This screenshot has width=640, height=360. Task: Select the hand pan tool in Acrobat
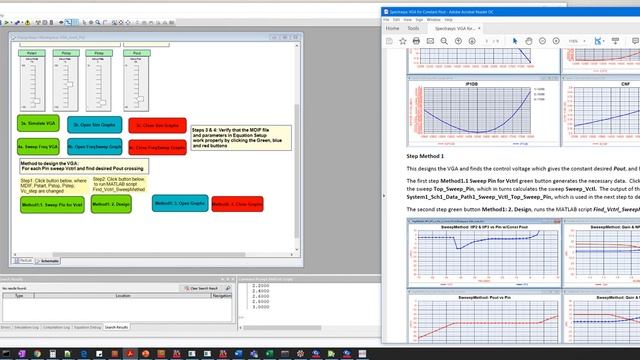[x=529, y=41]
